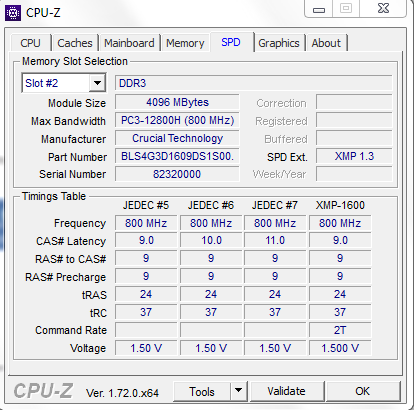Click JEDEC #6 RAS# to CAS# cell
The height and width of the screenshot is (410, 414).
[211, 259]
